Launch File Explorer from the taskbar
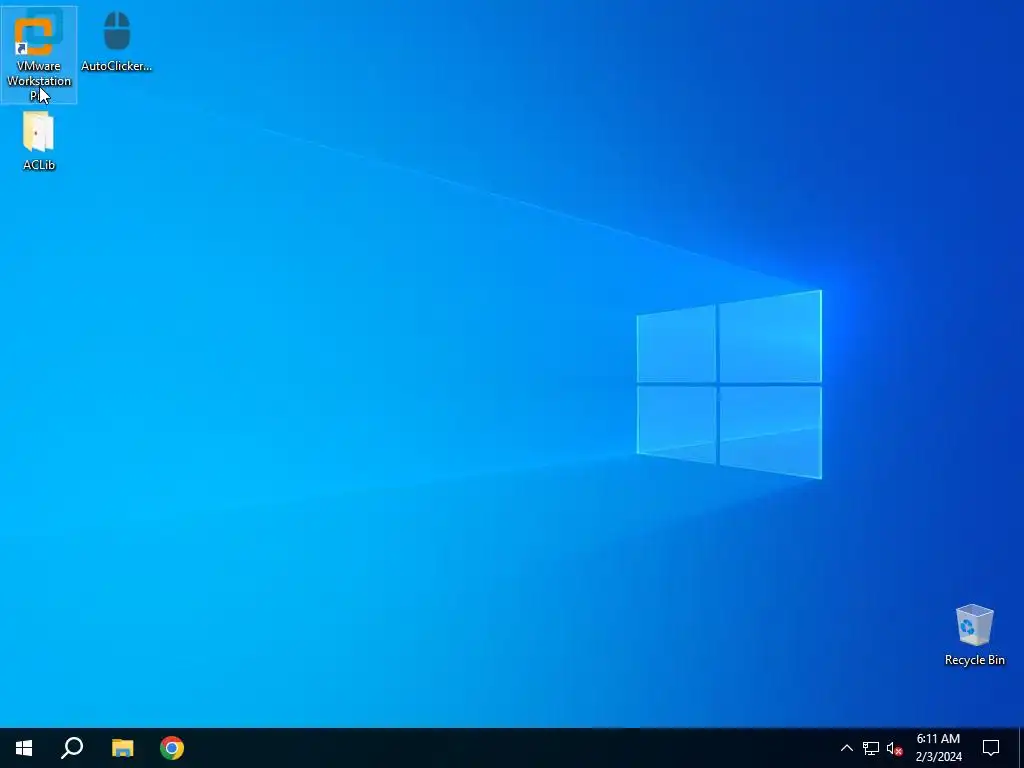Viewport: 1024px width, 768px height. 122,748
